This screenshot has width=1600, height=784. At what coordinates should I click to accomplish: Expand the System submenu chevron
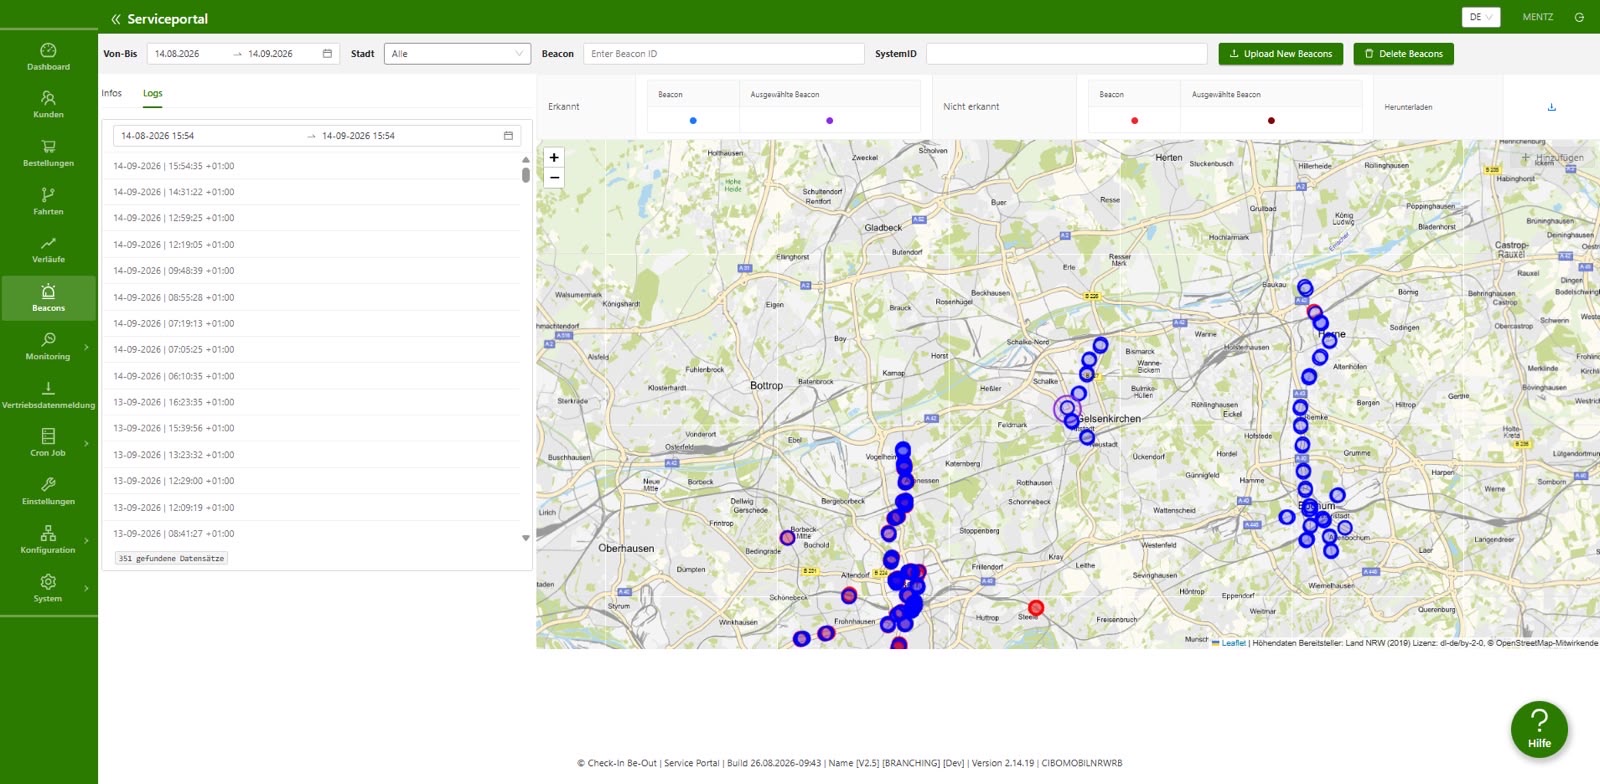tap(87, 588)
